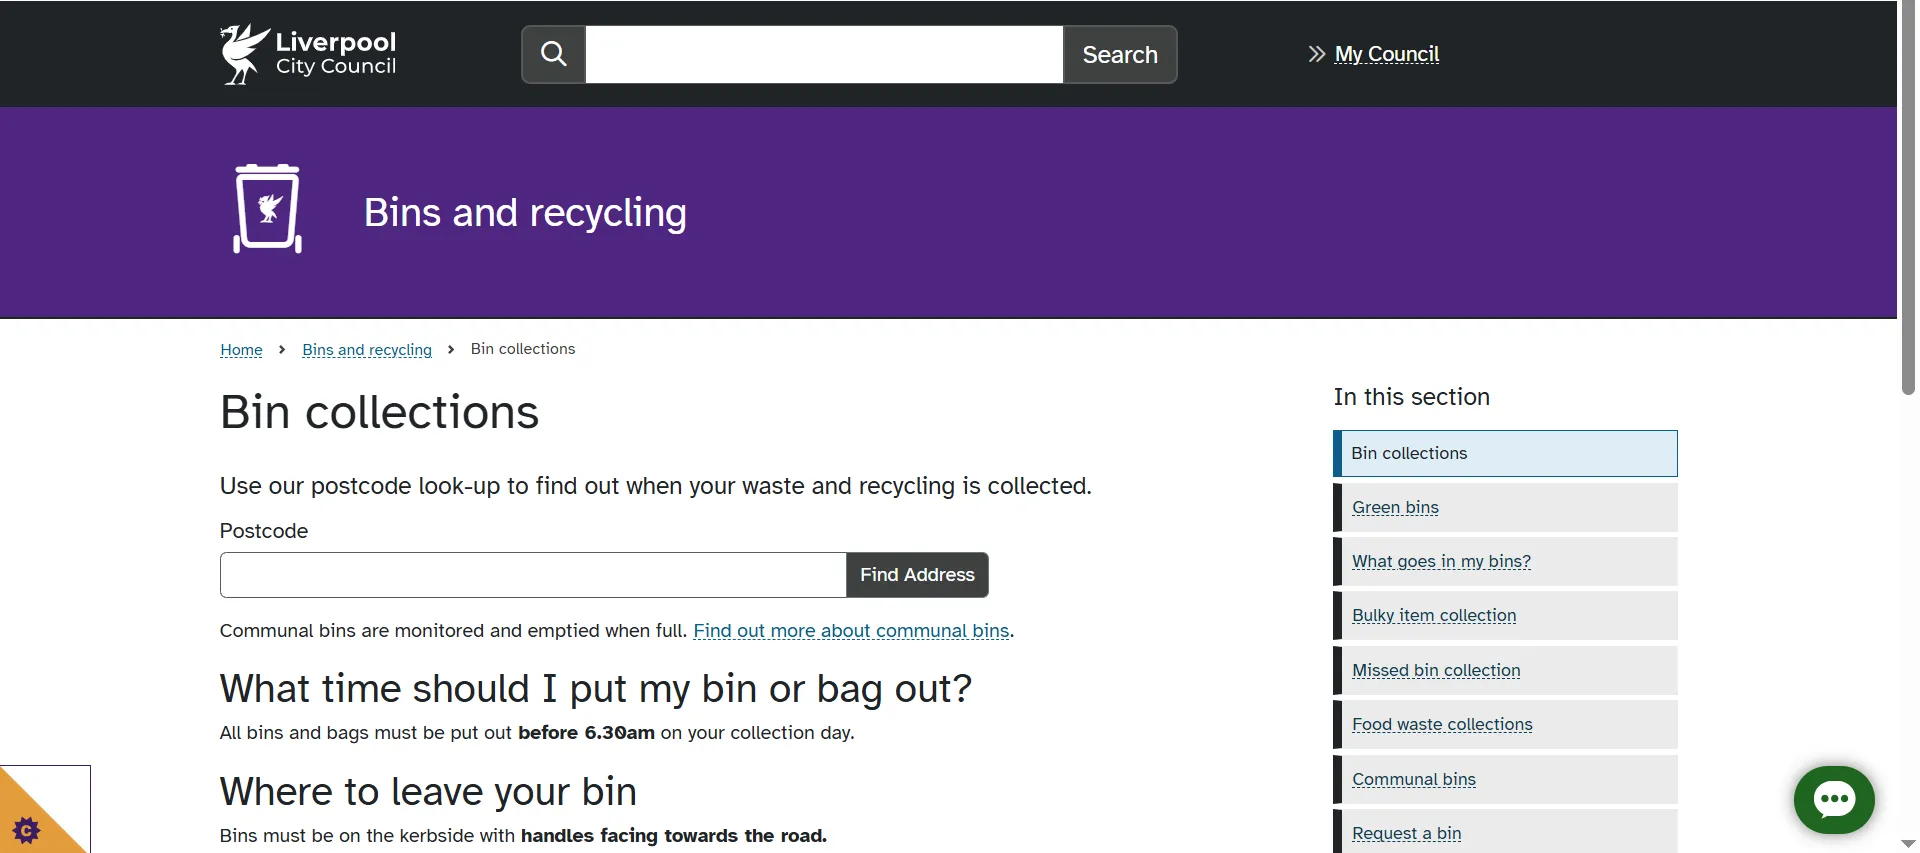Open the My Council link
Viewport: 1920px width, 853px height.
[1387, 54]
